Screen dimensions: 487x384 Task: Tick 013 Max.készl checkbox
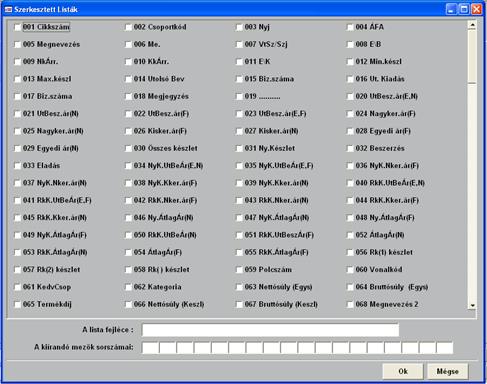17,79
